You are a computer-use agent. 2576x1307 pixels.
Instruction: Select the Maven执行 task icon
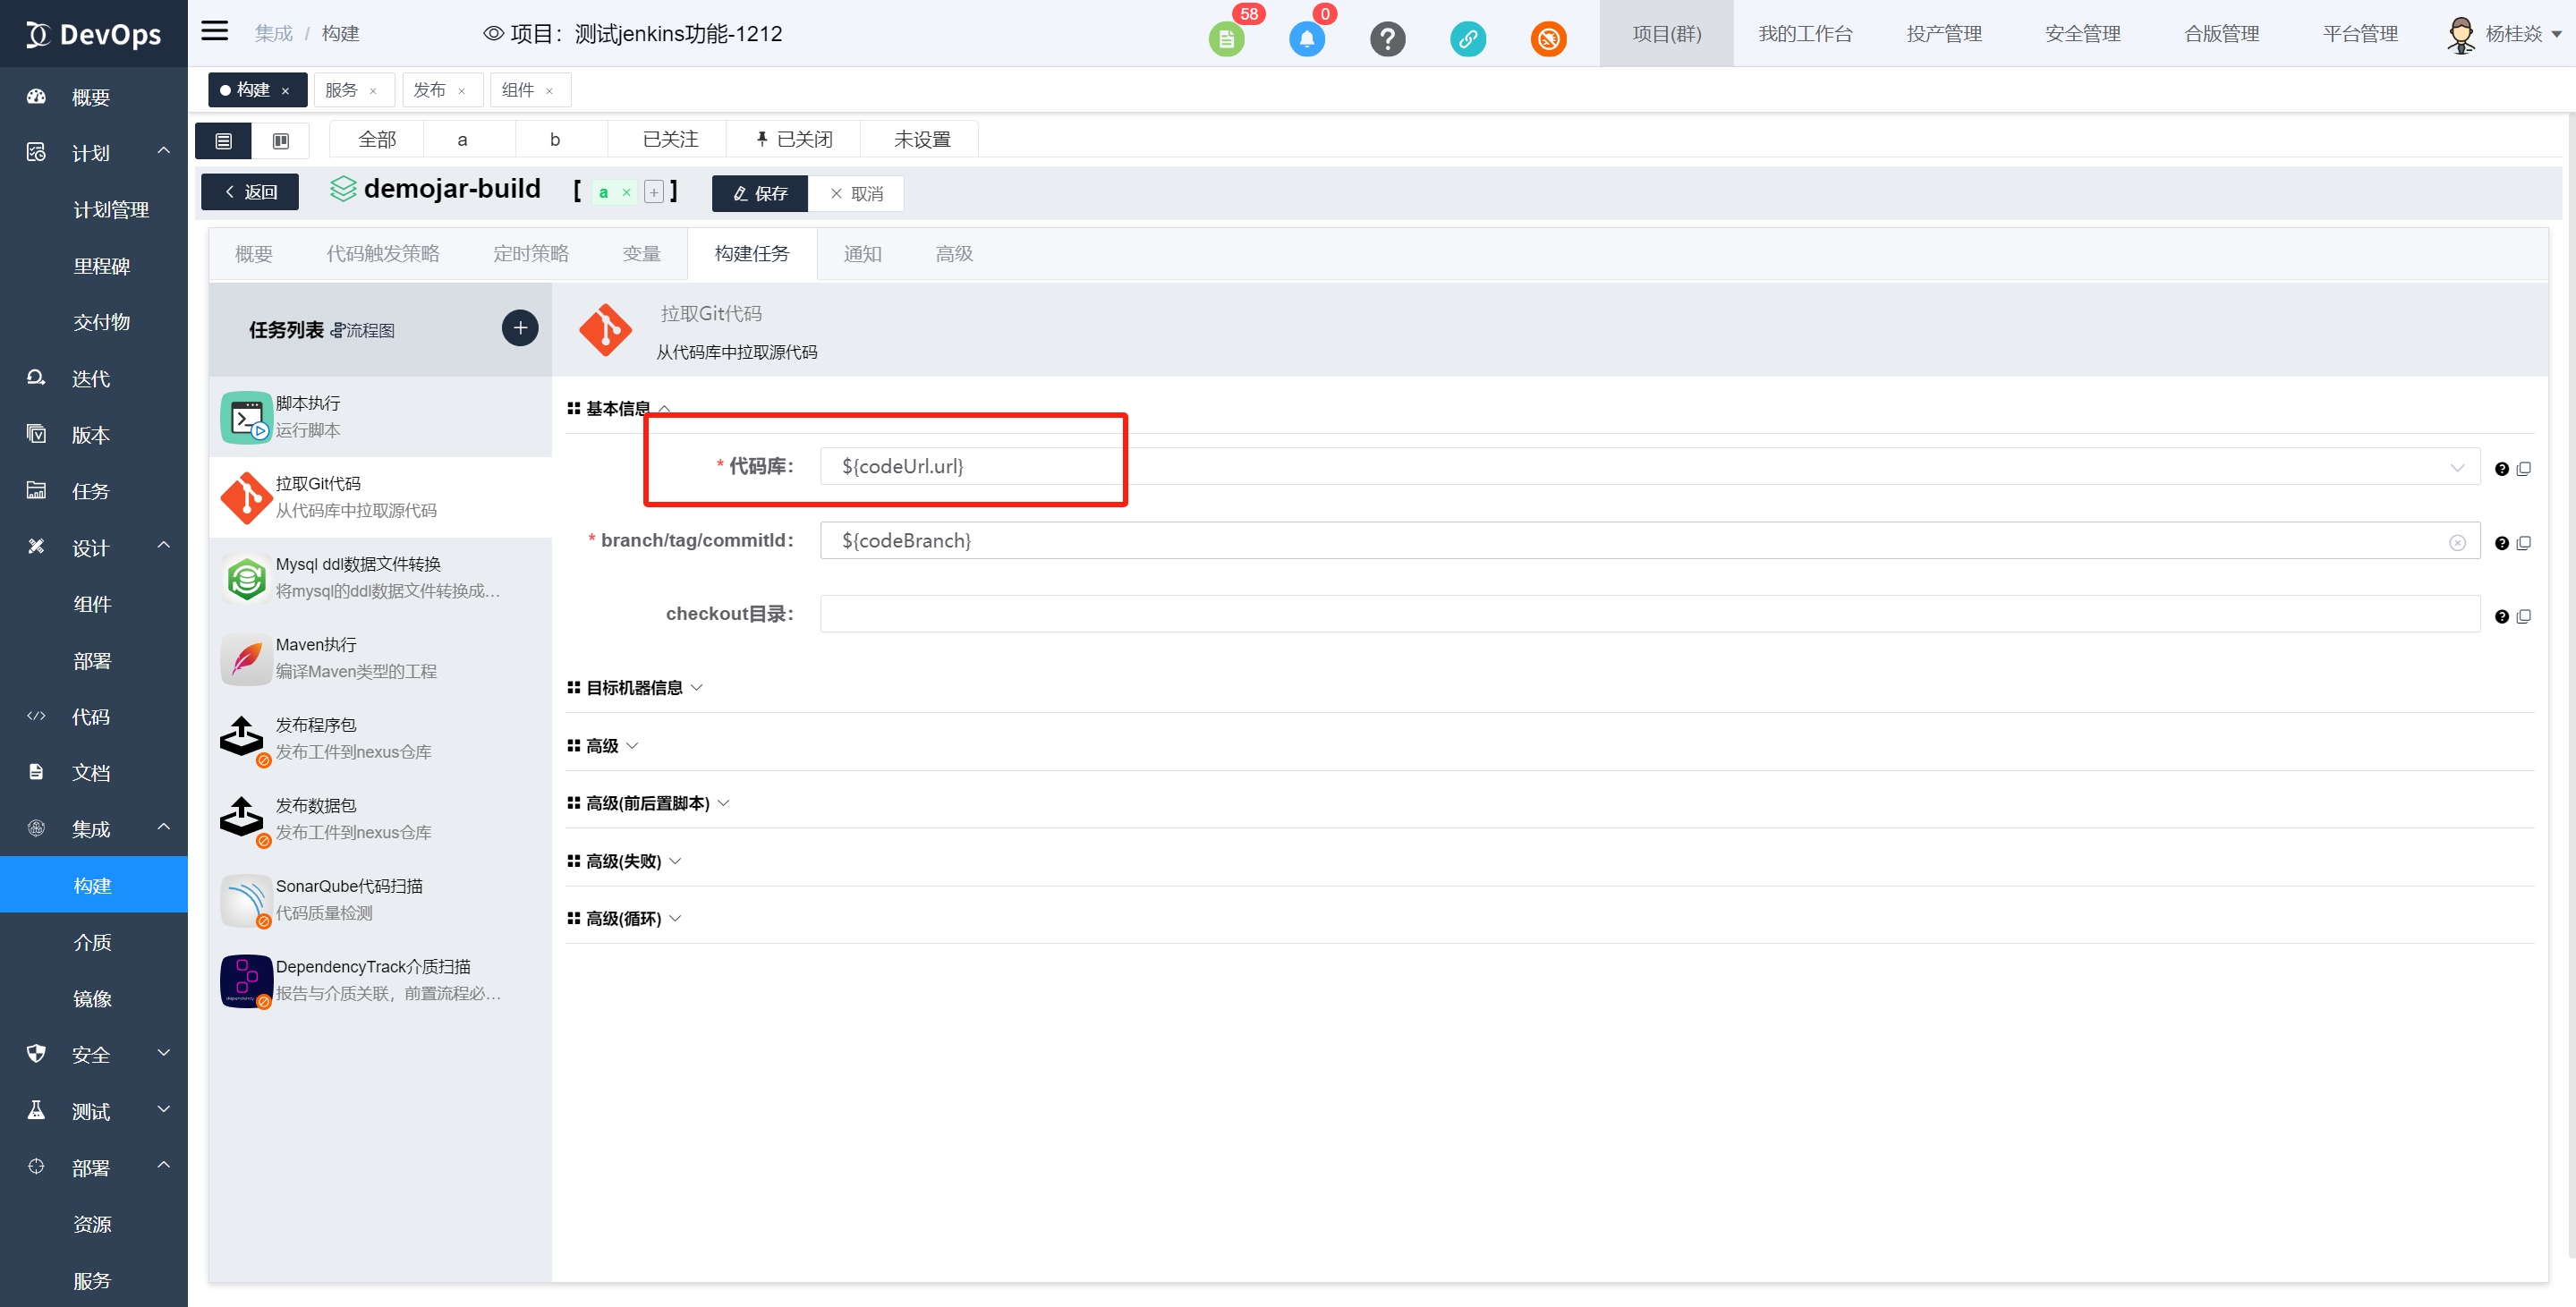point(246,659)
